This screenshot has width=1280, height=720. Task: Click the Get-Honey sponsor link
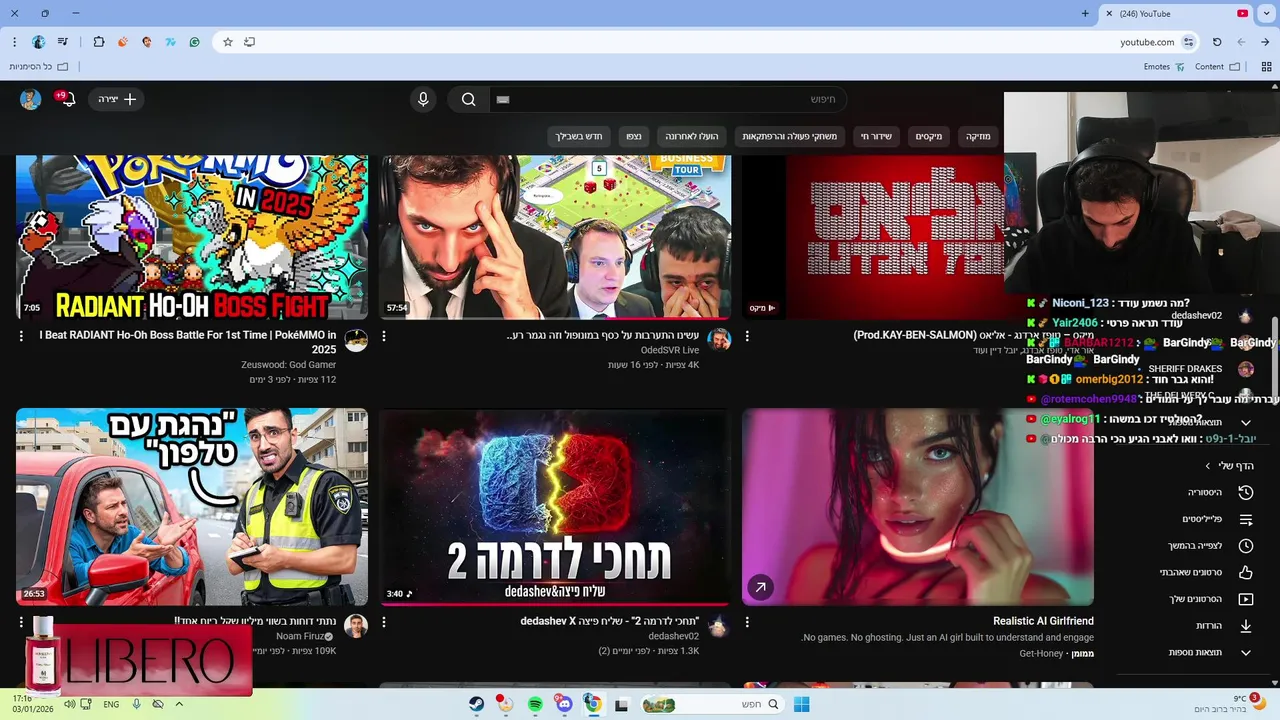click(1041, 653)
